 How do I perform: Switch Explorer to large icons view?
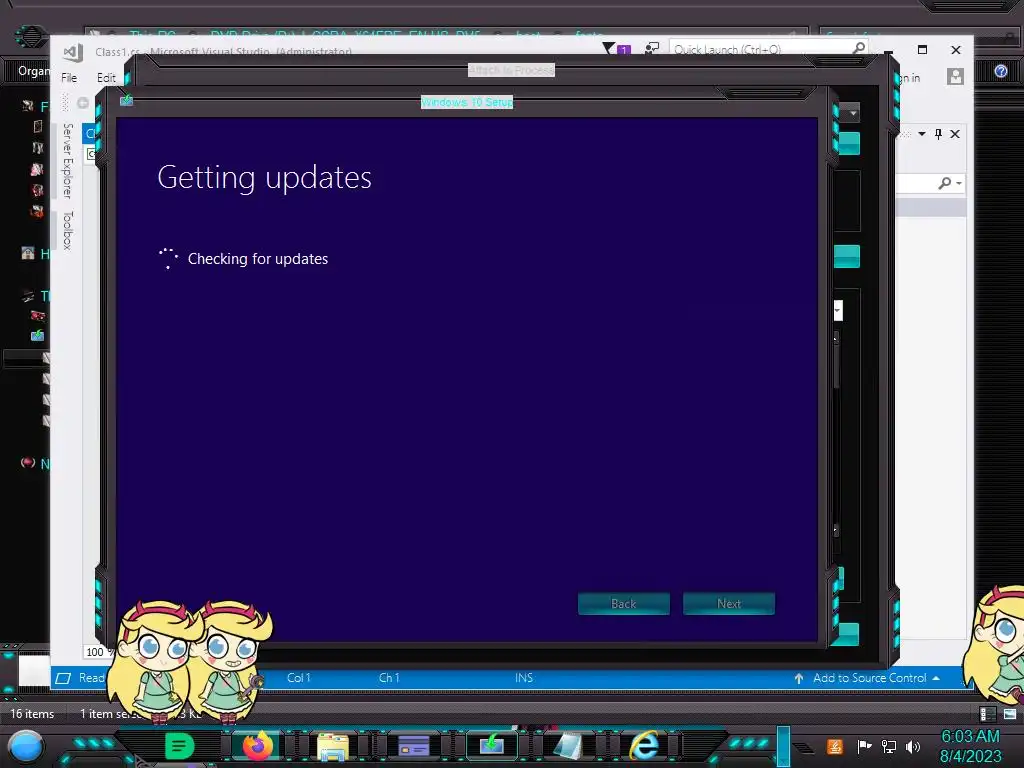[1010, 714]
